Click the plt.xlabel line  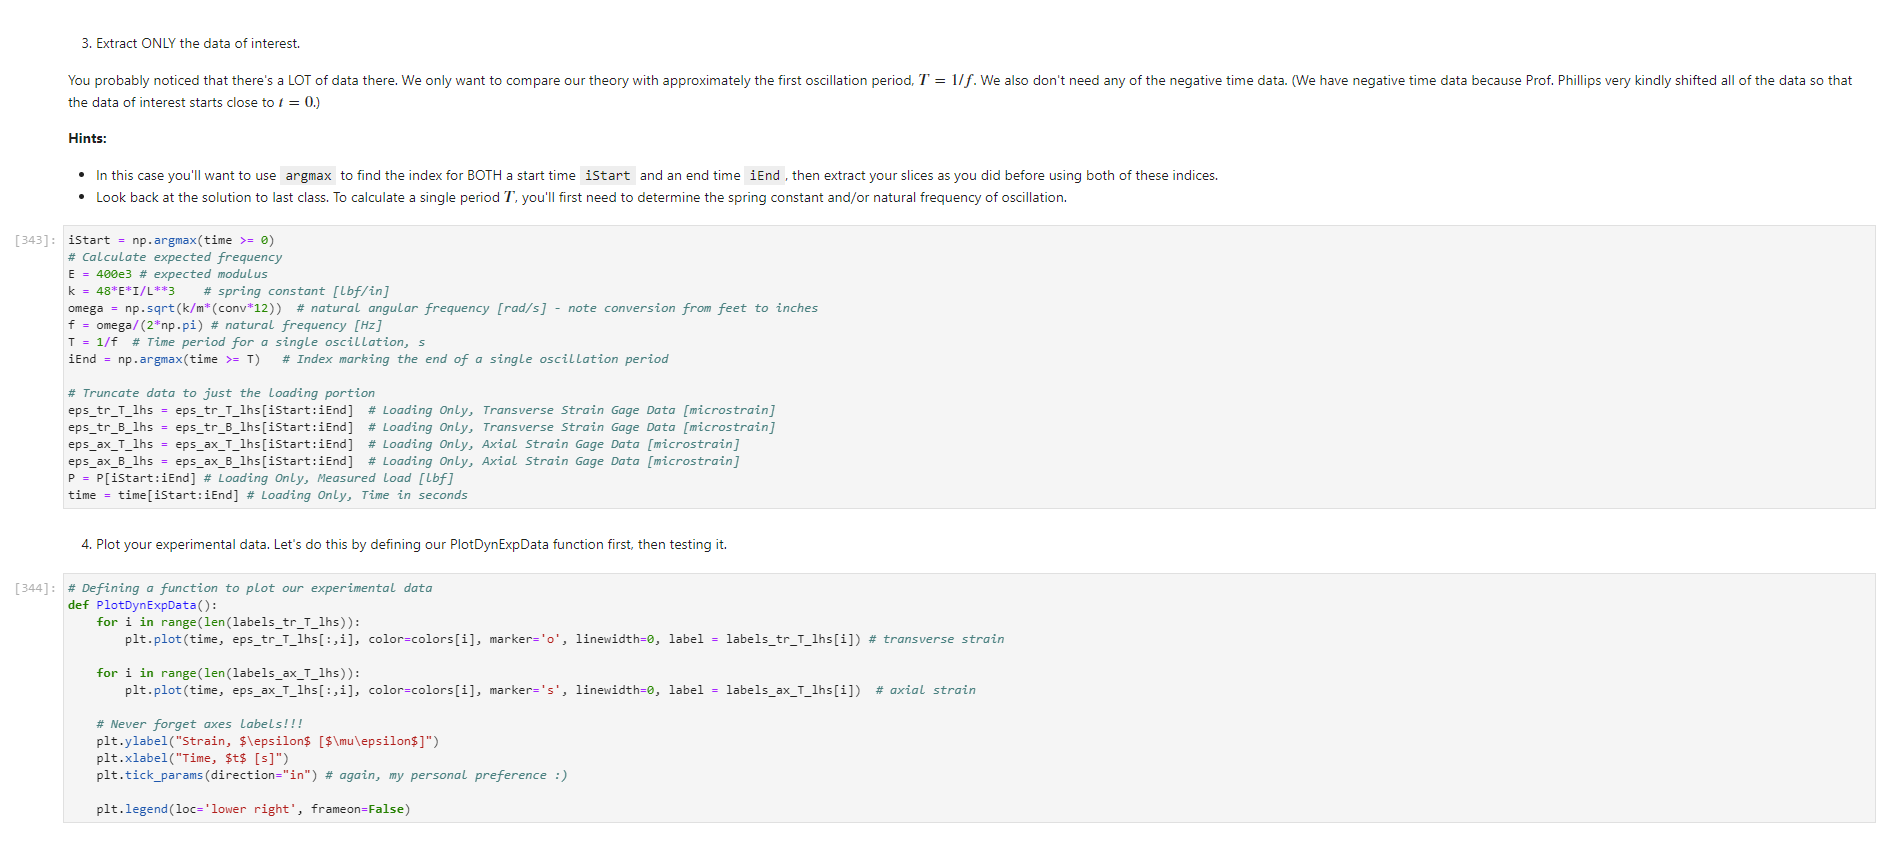tap(193, 758)
